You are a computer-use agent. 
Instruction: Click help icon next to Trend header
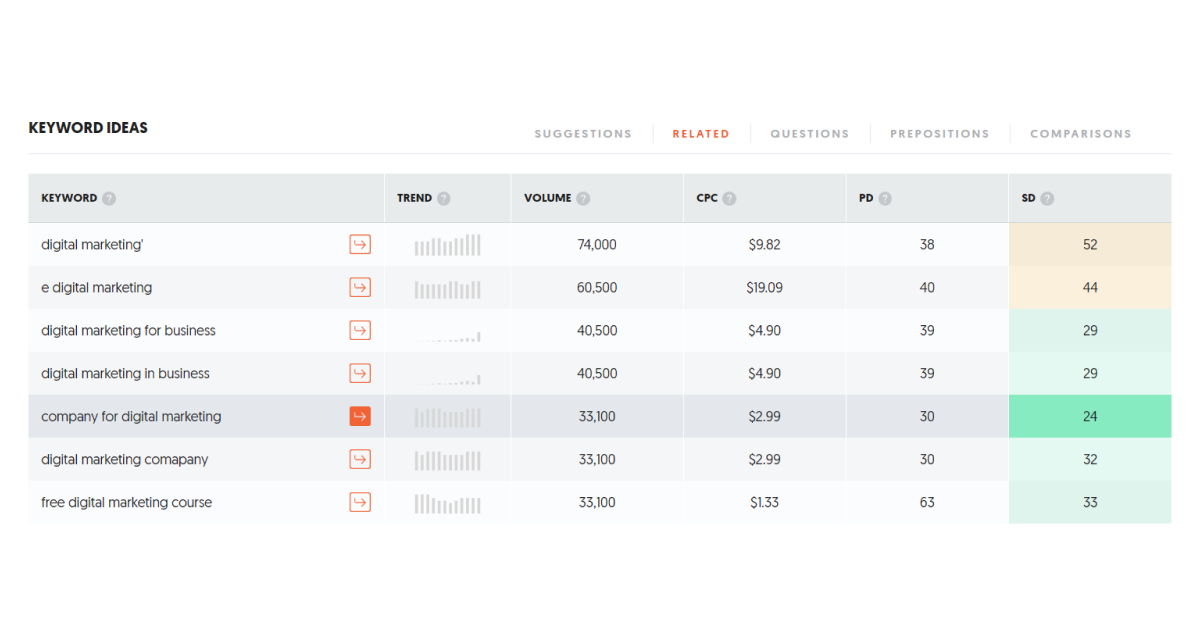coord(444,198)
